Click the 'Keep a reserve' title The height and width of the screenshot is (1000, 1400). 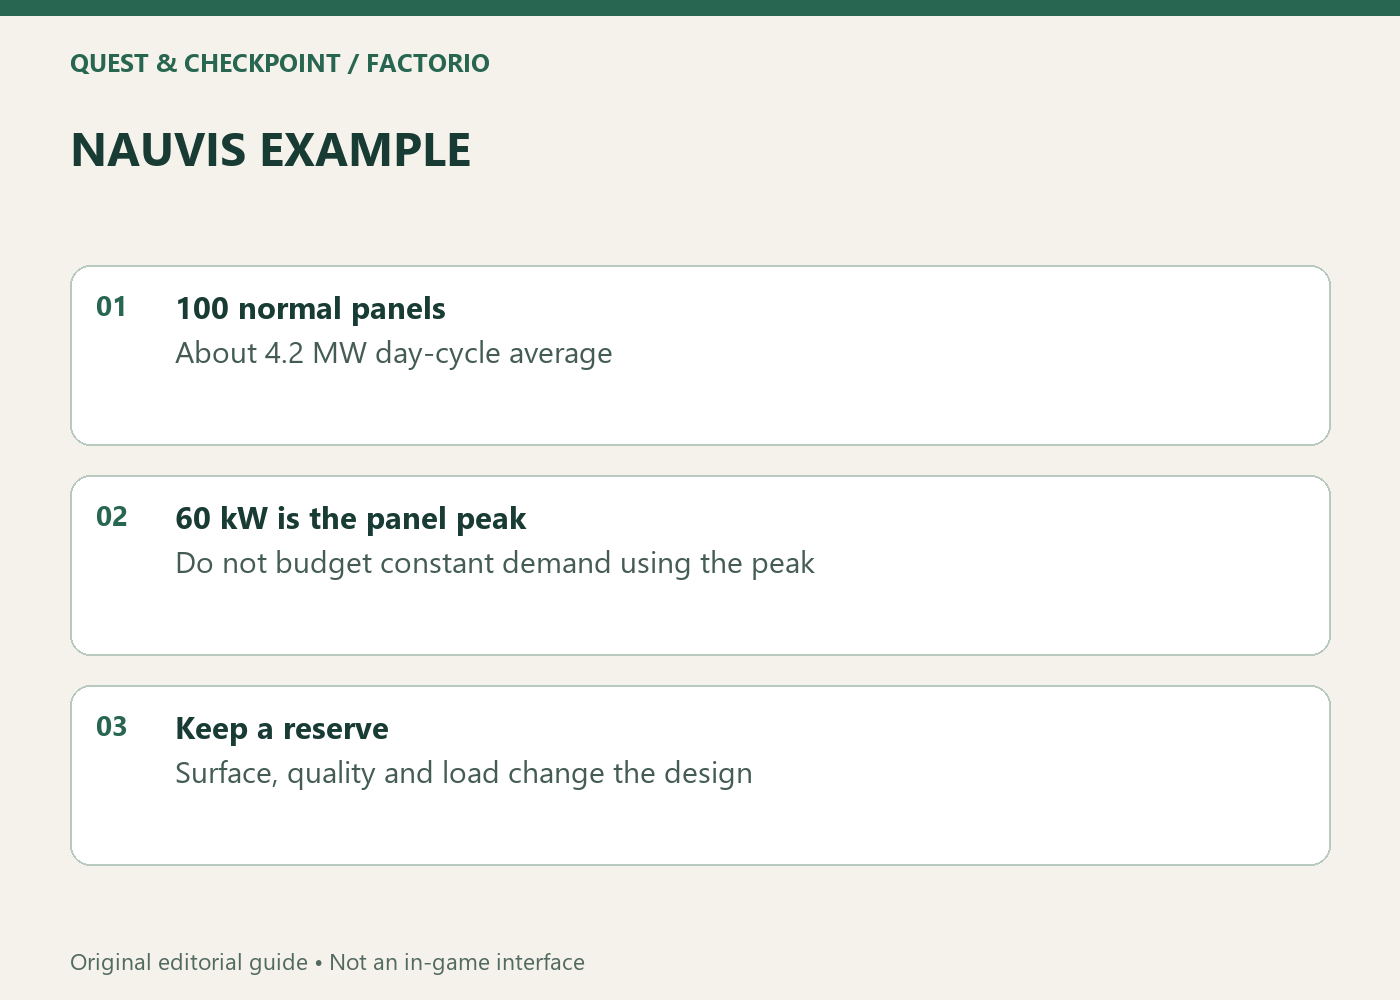pyautogui.click(x=282, y=728)
